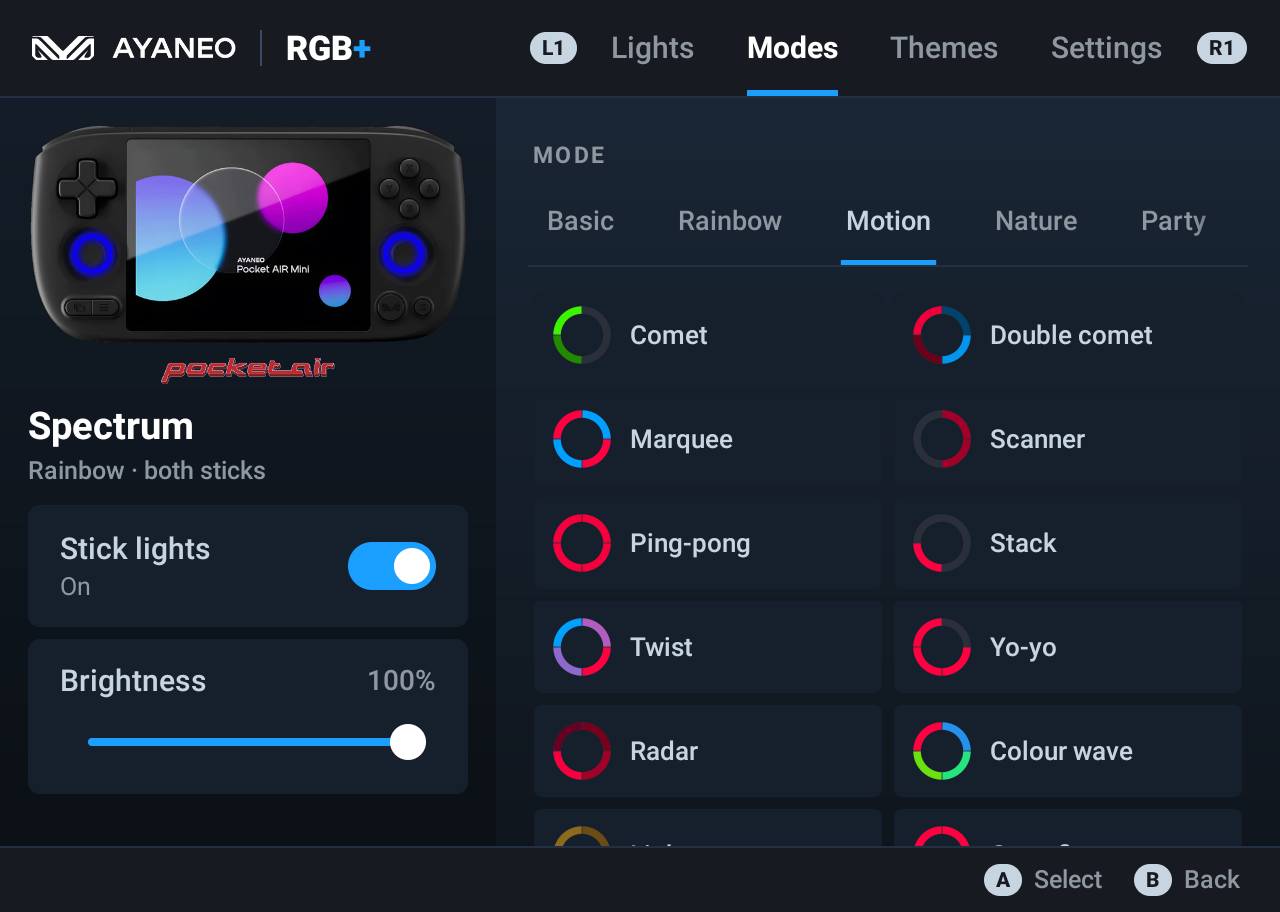Click the Spectrum mode heading
The width and height of the screenshot is (1280, 912).
click(111, 427)
